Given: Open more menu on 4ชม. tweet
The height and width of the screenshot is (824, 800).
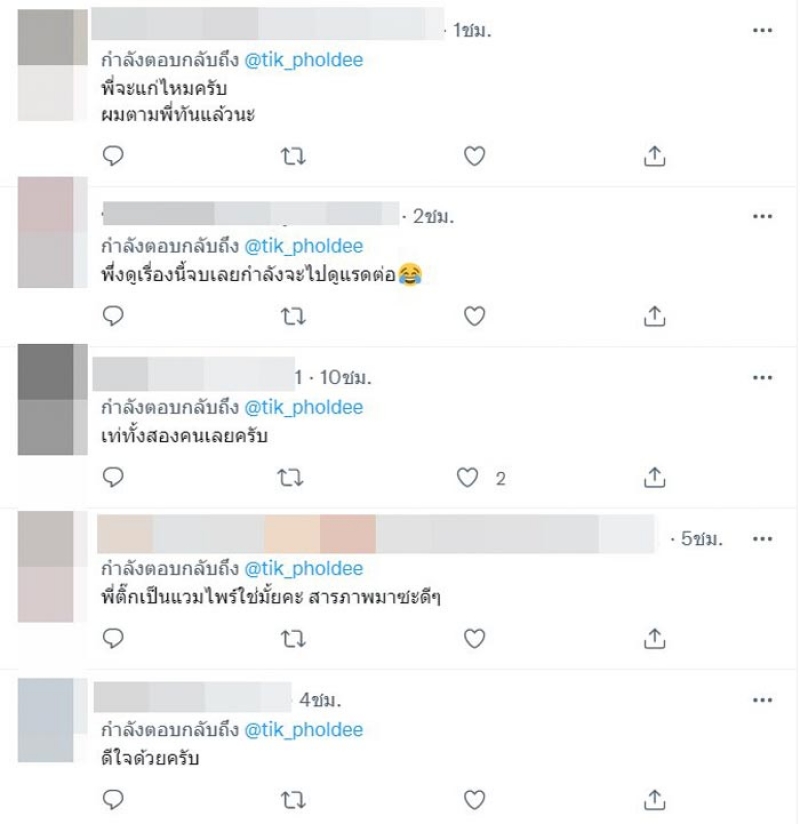Looking at the screenshot, I should coord(762,700).
